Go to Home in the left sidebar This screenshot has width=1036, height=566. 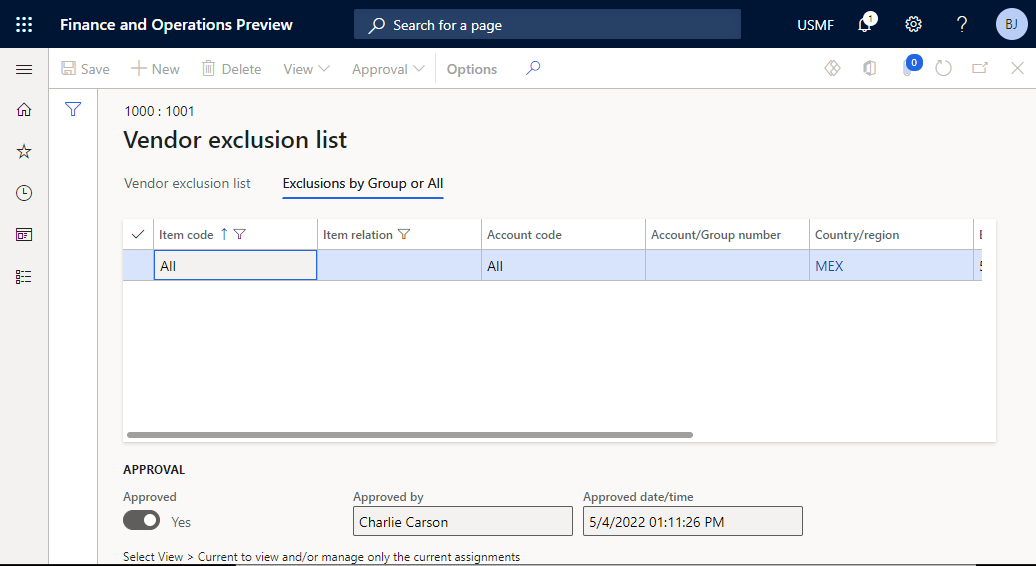point(24,110)
